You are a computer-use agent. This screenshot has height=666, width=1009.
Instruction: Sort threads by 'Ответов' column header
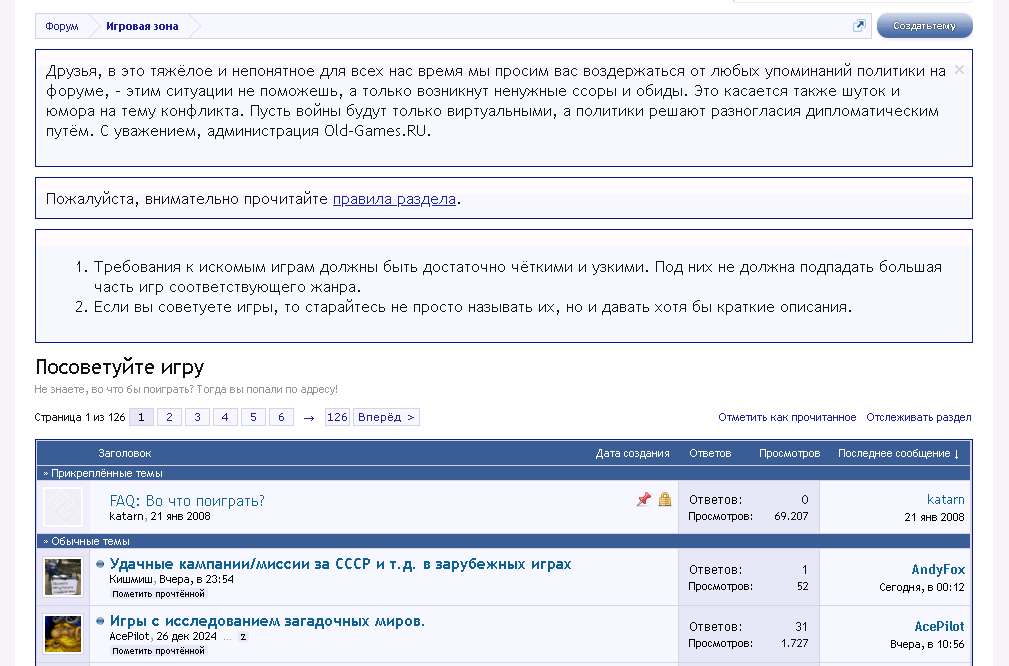click(x=710, y=453)
